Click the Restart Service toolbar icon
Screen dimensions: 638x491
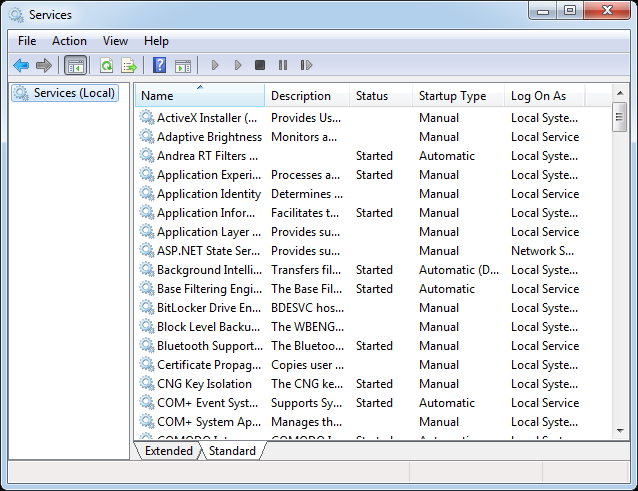point(306,65)
